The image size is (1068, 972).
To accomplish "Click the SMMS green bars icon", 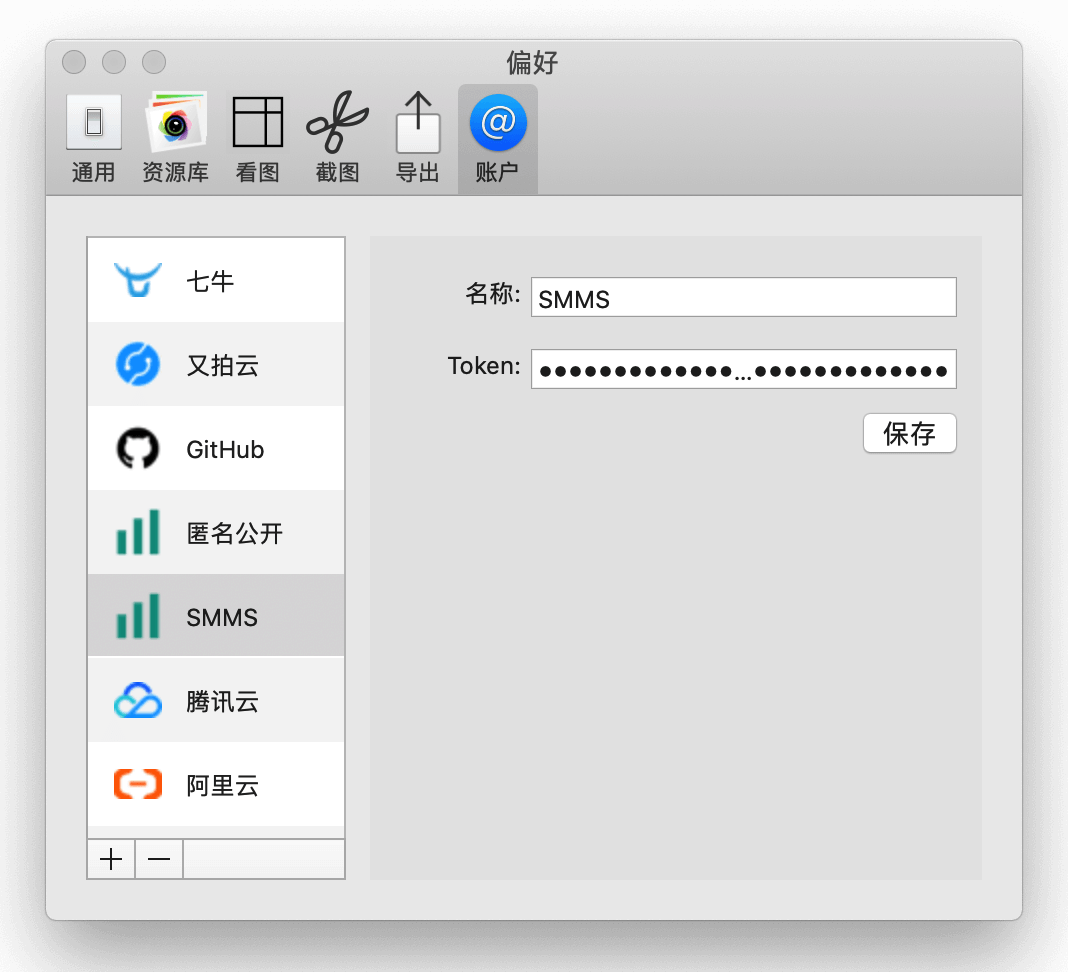I will [x=138, y=616].
